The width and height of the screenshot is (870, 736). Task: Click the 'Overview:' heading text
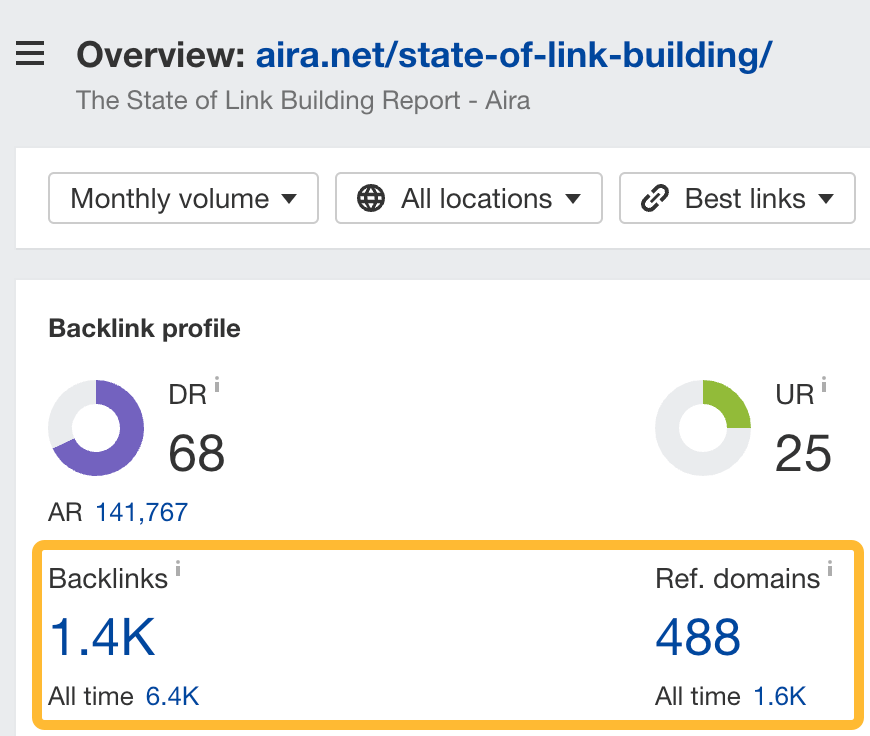pos(161,56)
